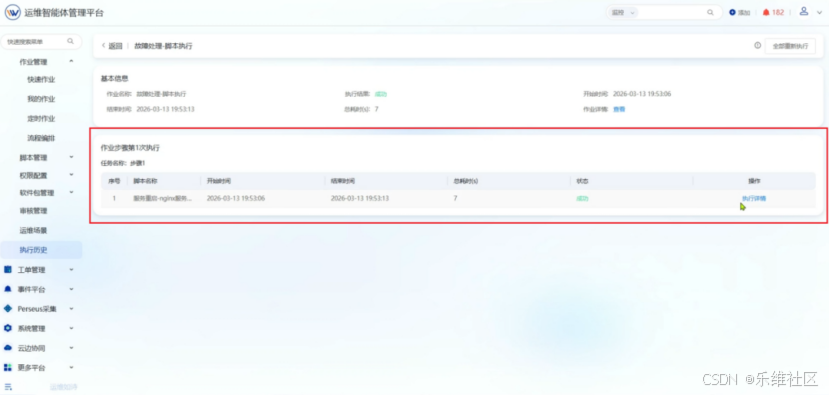Click the magnifier in the top search box
Screen dimensions: 830x395
click(710, 13)
